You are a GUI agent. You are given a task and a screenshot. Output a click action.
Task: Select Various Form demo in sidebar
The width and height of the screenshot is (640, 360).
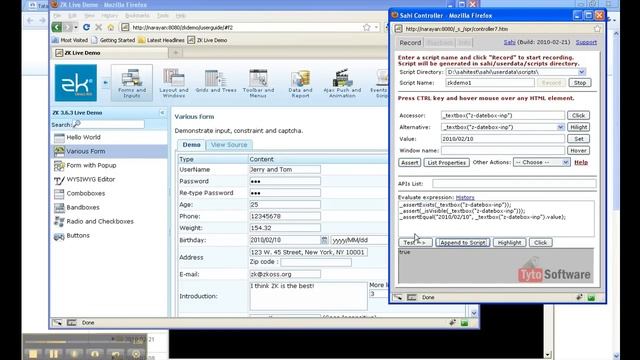(109, 151)
